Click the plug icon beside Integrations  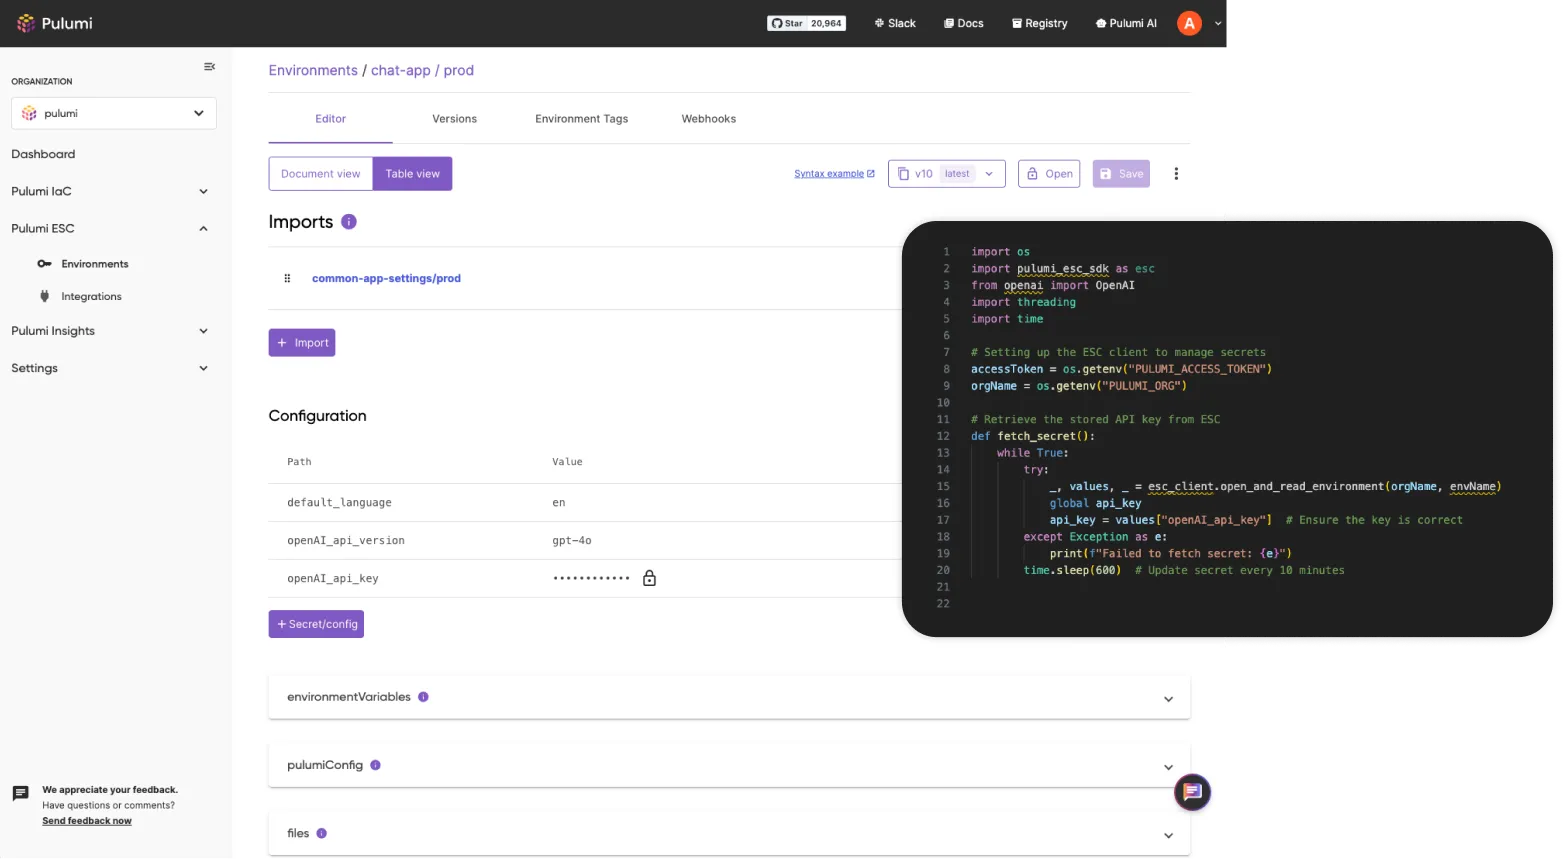click(x=44, y=296)
